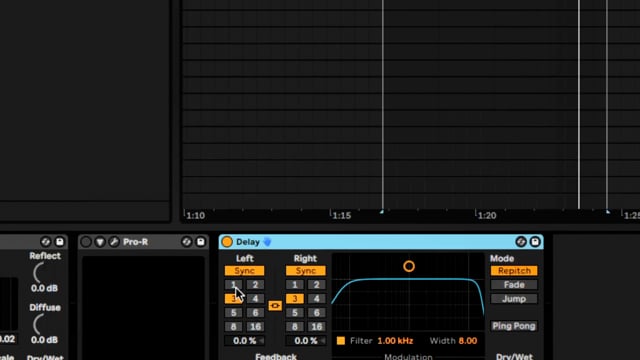The width and height of the screenshot is (640, 360).
Task: Toggle Right channel Sync
Action: [306, 271]
